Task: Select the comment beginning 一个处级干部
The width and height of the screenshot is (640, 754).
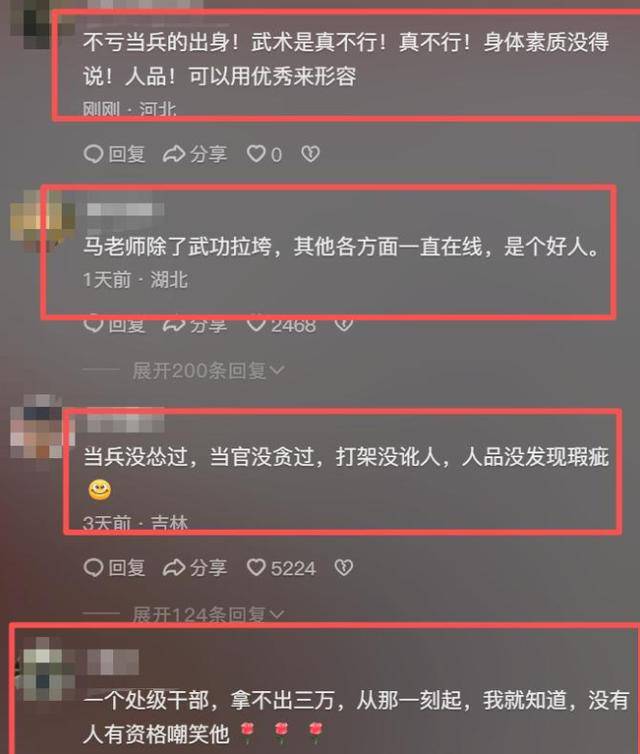Action: pos(356,716)
